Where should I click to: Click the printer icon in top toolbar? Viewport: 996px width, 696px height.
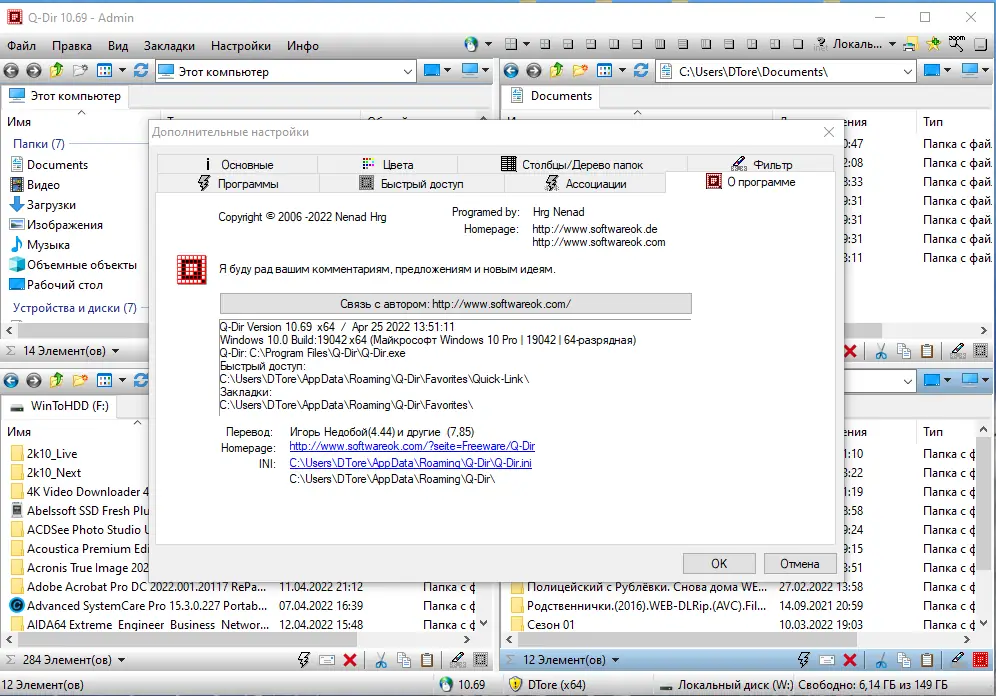pyautogui.click(x=910, y=44)
